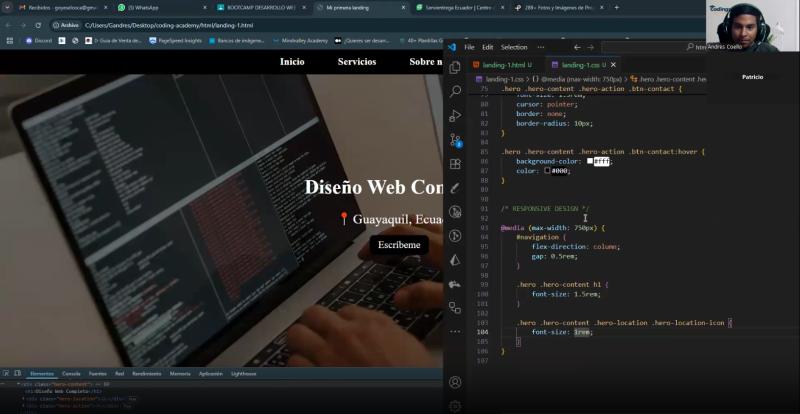Open the DevTools Lighthouse tab

[243, 374]
